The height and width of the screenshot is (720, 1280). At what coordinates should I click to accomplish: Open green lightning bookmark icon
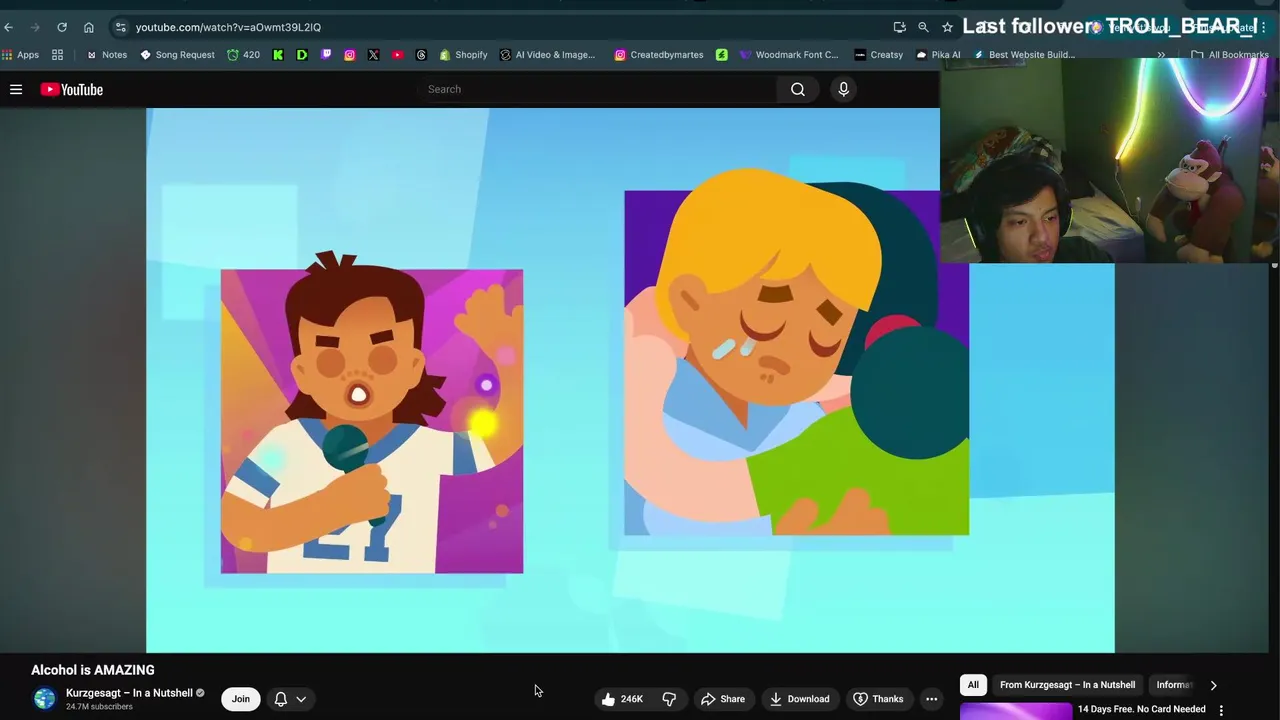722,55
